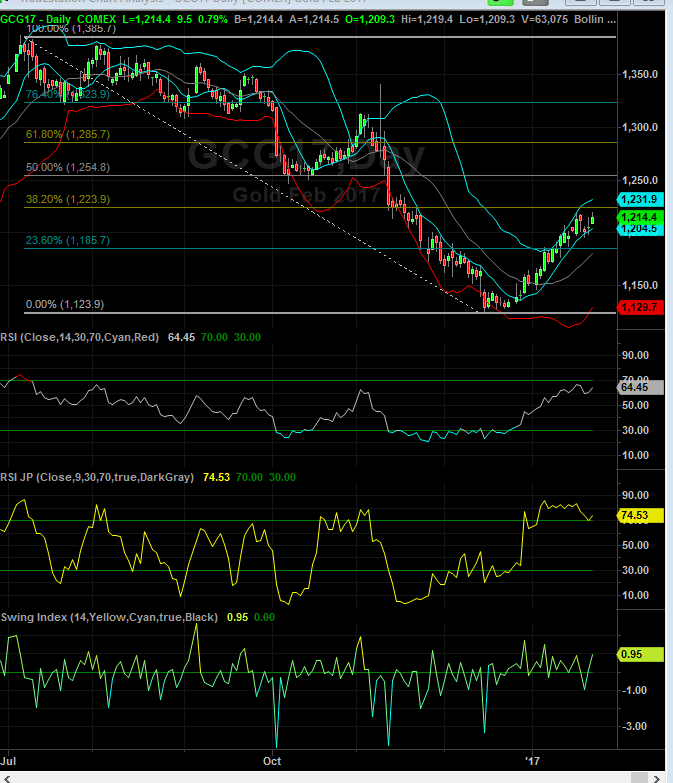Click the RSI (Close,14,30,70) indicator title
This screenshot has height=783, width=673.
pos(80,338)
